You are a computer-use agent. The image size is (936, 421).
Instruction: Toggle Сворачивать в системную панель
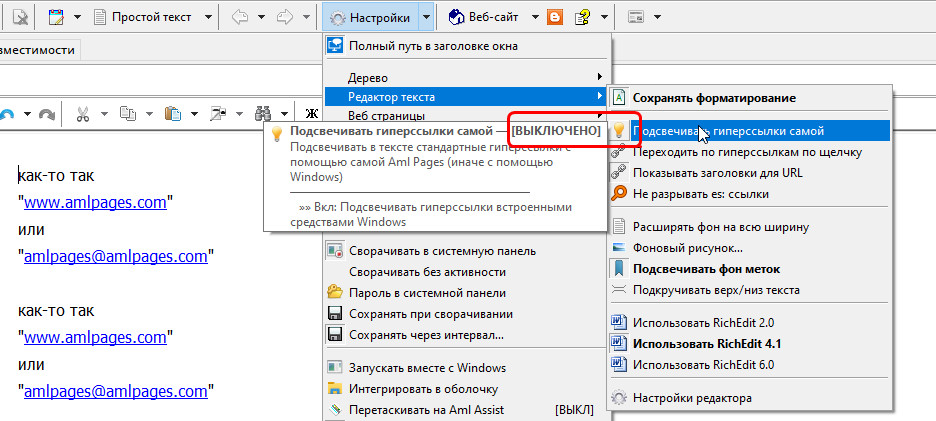(467, 251)
